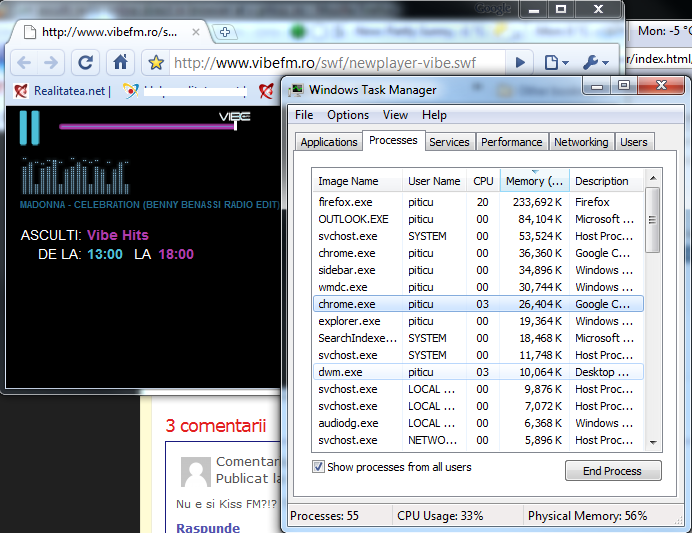Sort by Memory column header
The width and height of the screenshot is (692, 533).
pos(534,181)
